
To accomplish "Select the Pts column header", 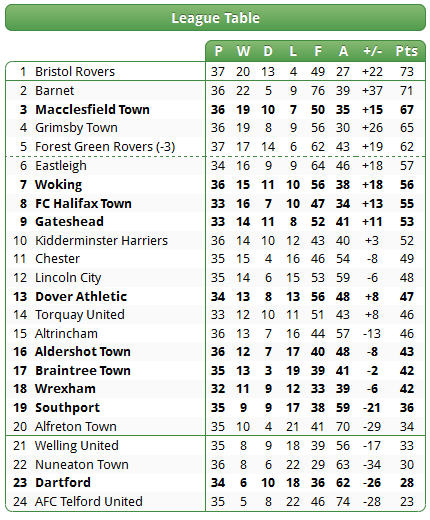I will 406,51.
